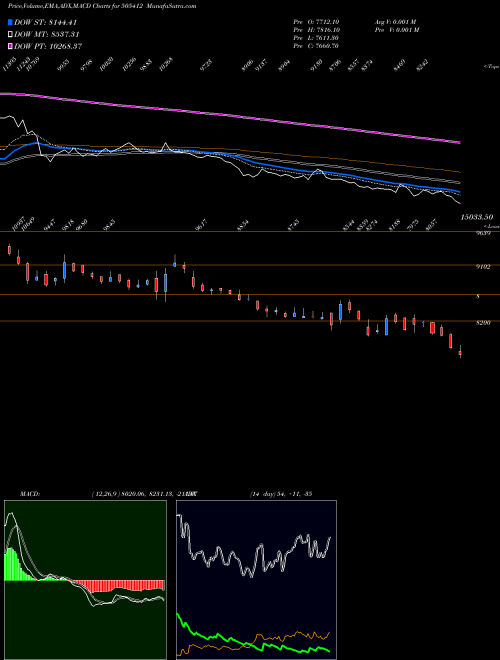Screen dimensions: 500x660
Task: Click the (14 day) ADX values text
Action: pos(281,494)
